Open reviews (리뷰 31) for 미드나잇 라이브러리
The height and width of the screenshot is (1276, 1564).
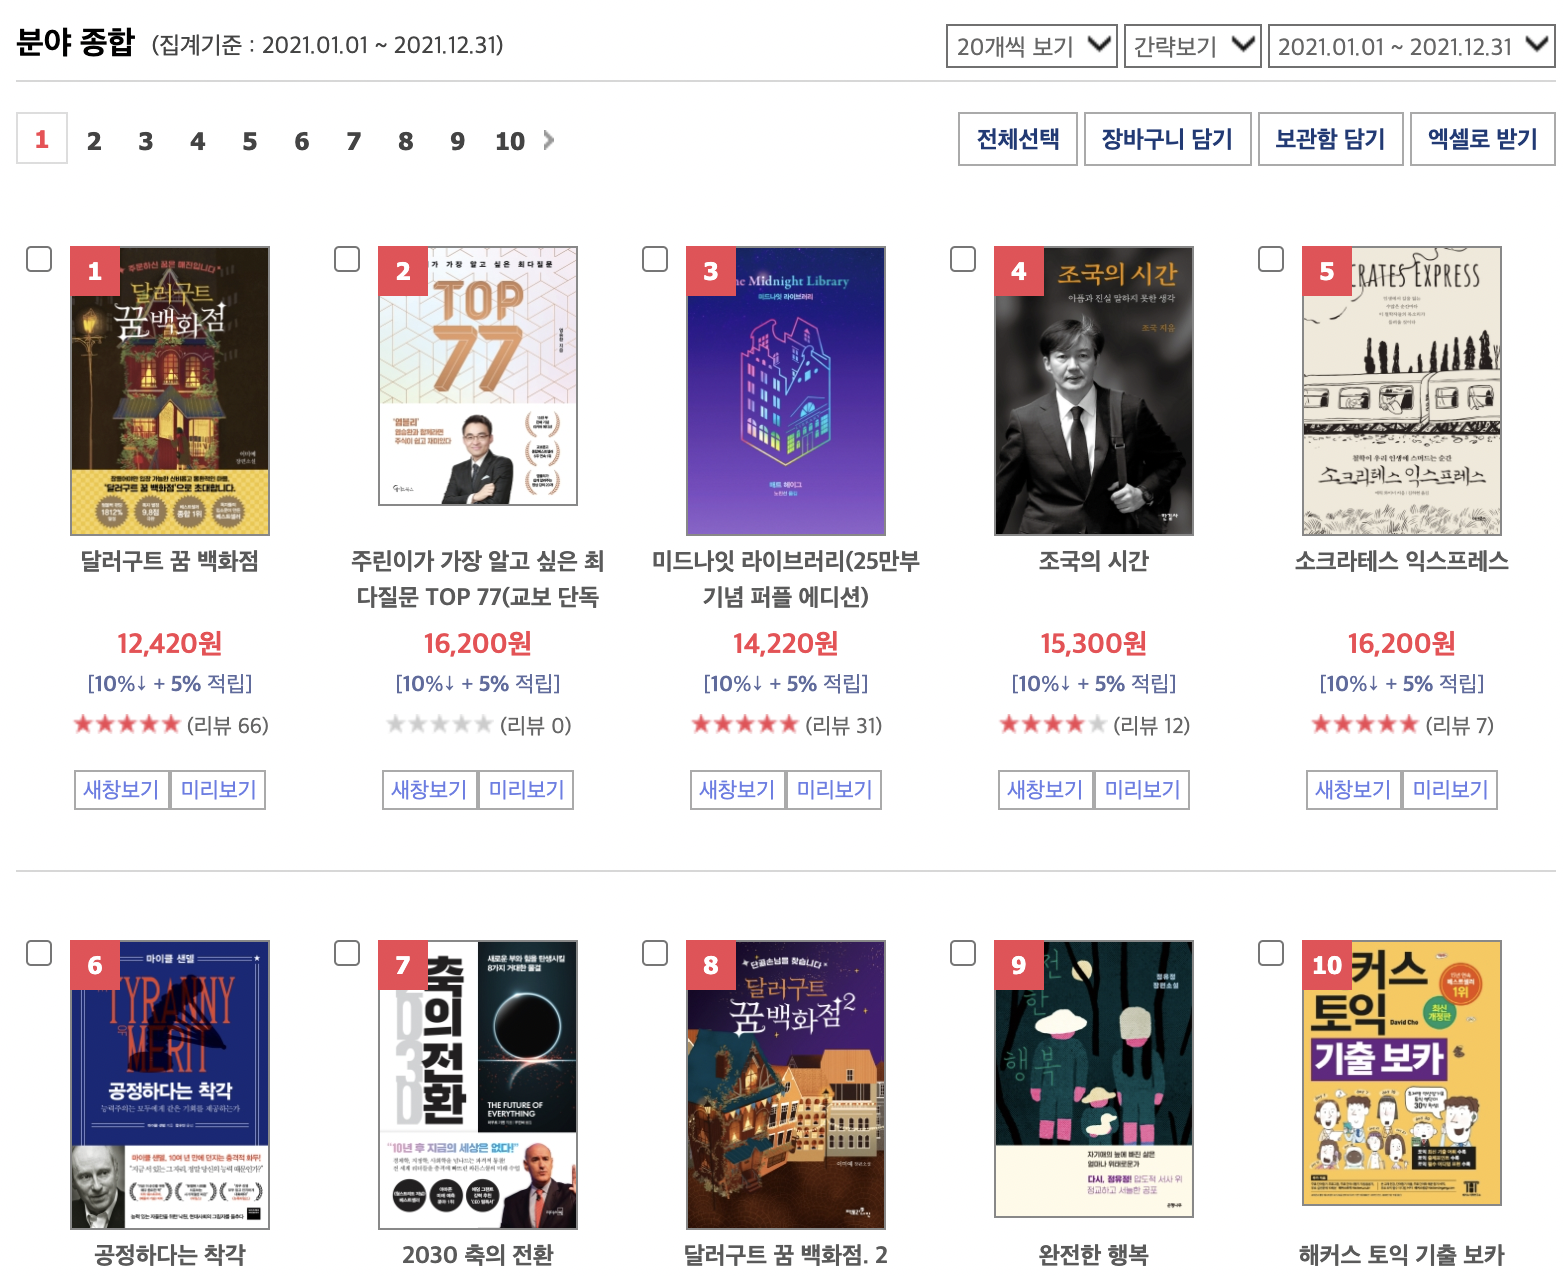coord(844,725)
